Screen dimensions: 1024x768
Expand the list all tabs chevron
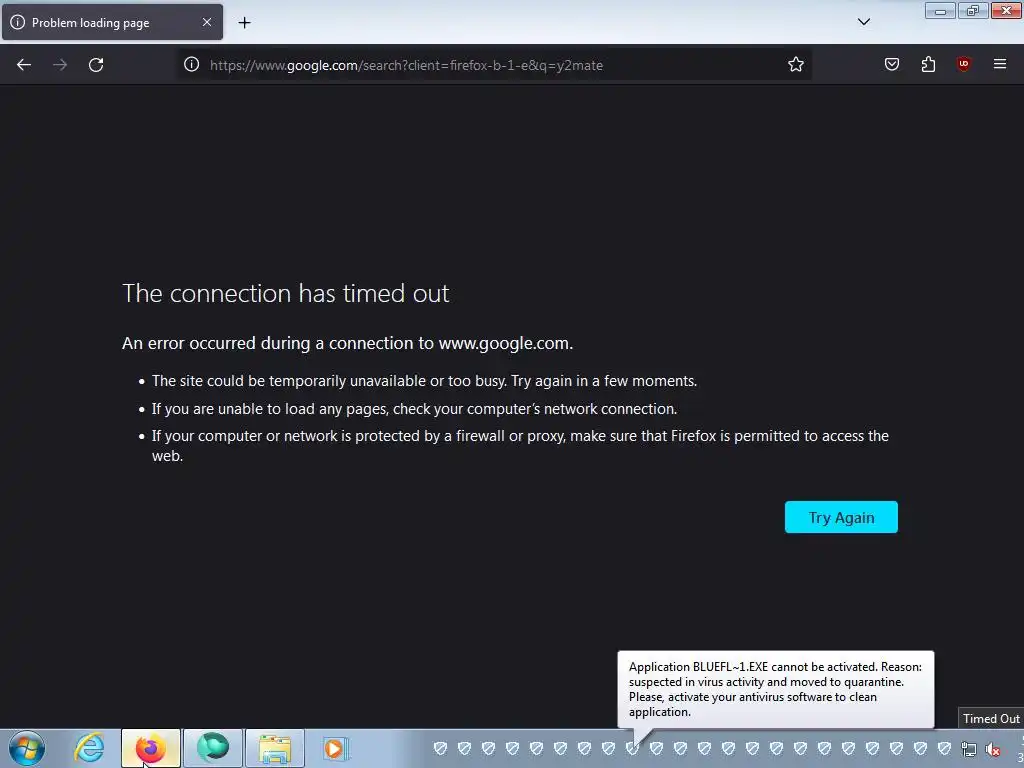click(863, 22)
